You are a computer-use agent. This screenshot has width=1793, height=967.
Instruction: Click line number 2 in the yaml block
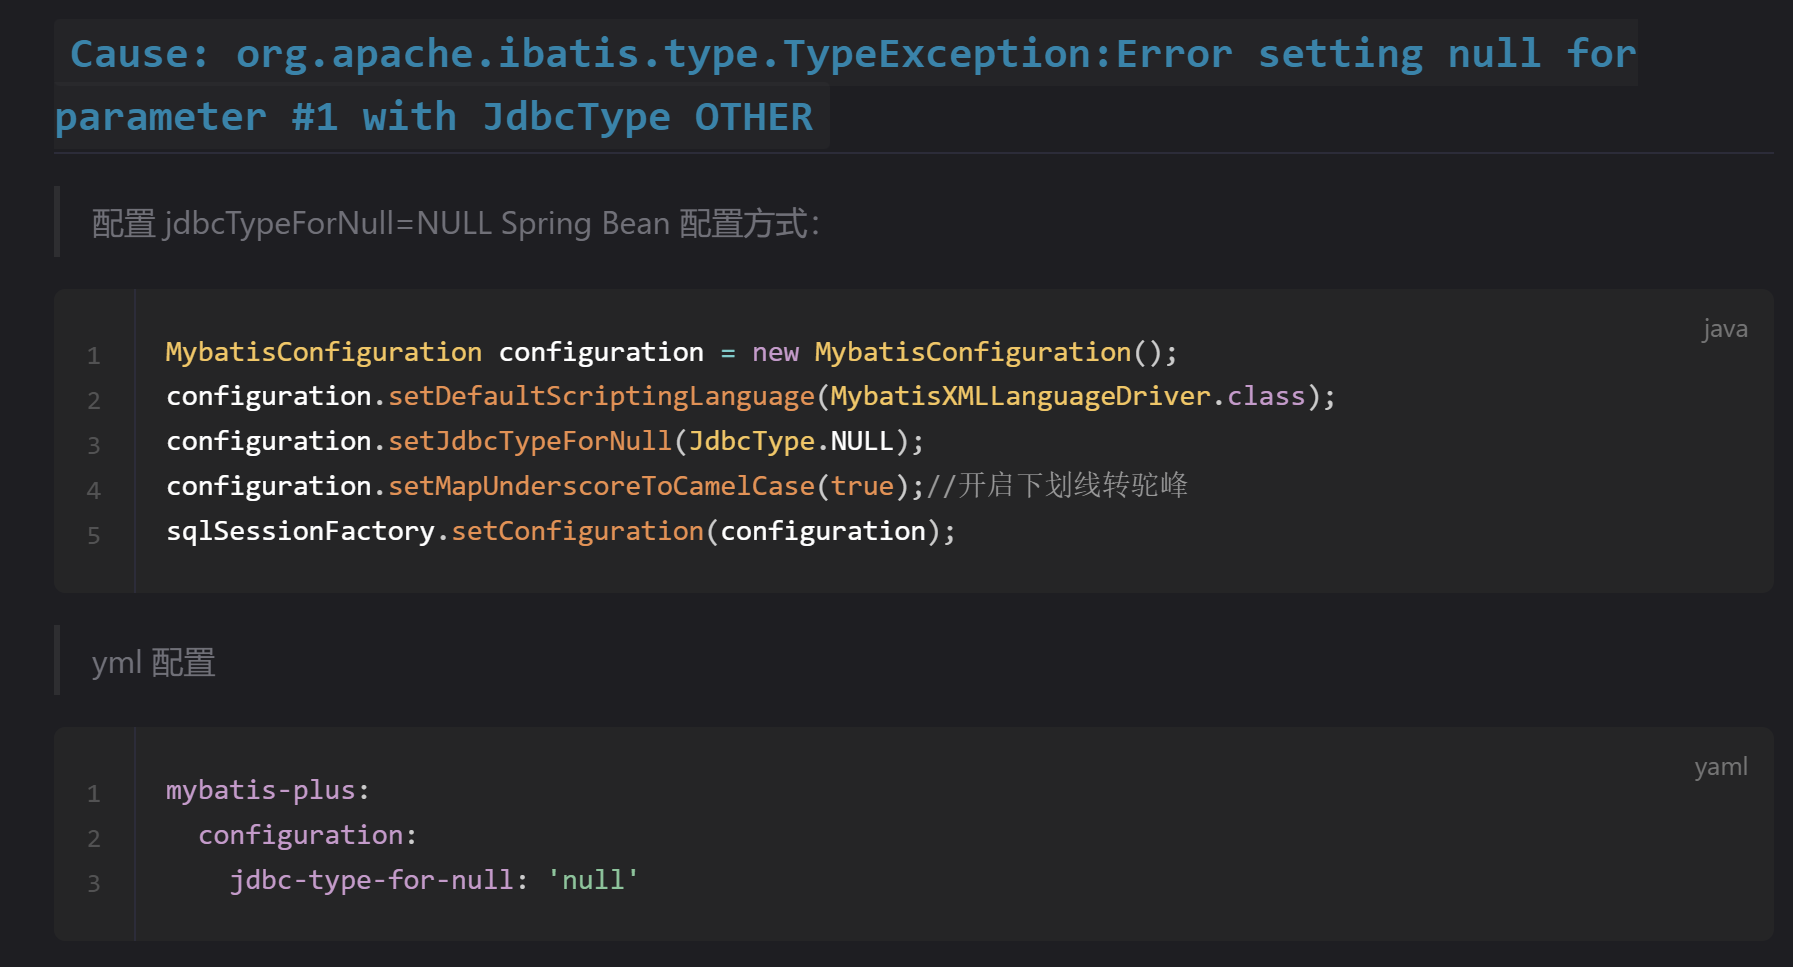click(94, 838)
